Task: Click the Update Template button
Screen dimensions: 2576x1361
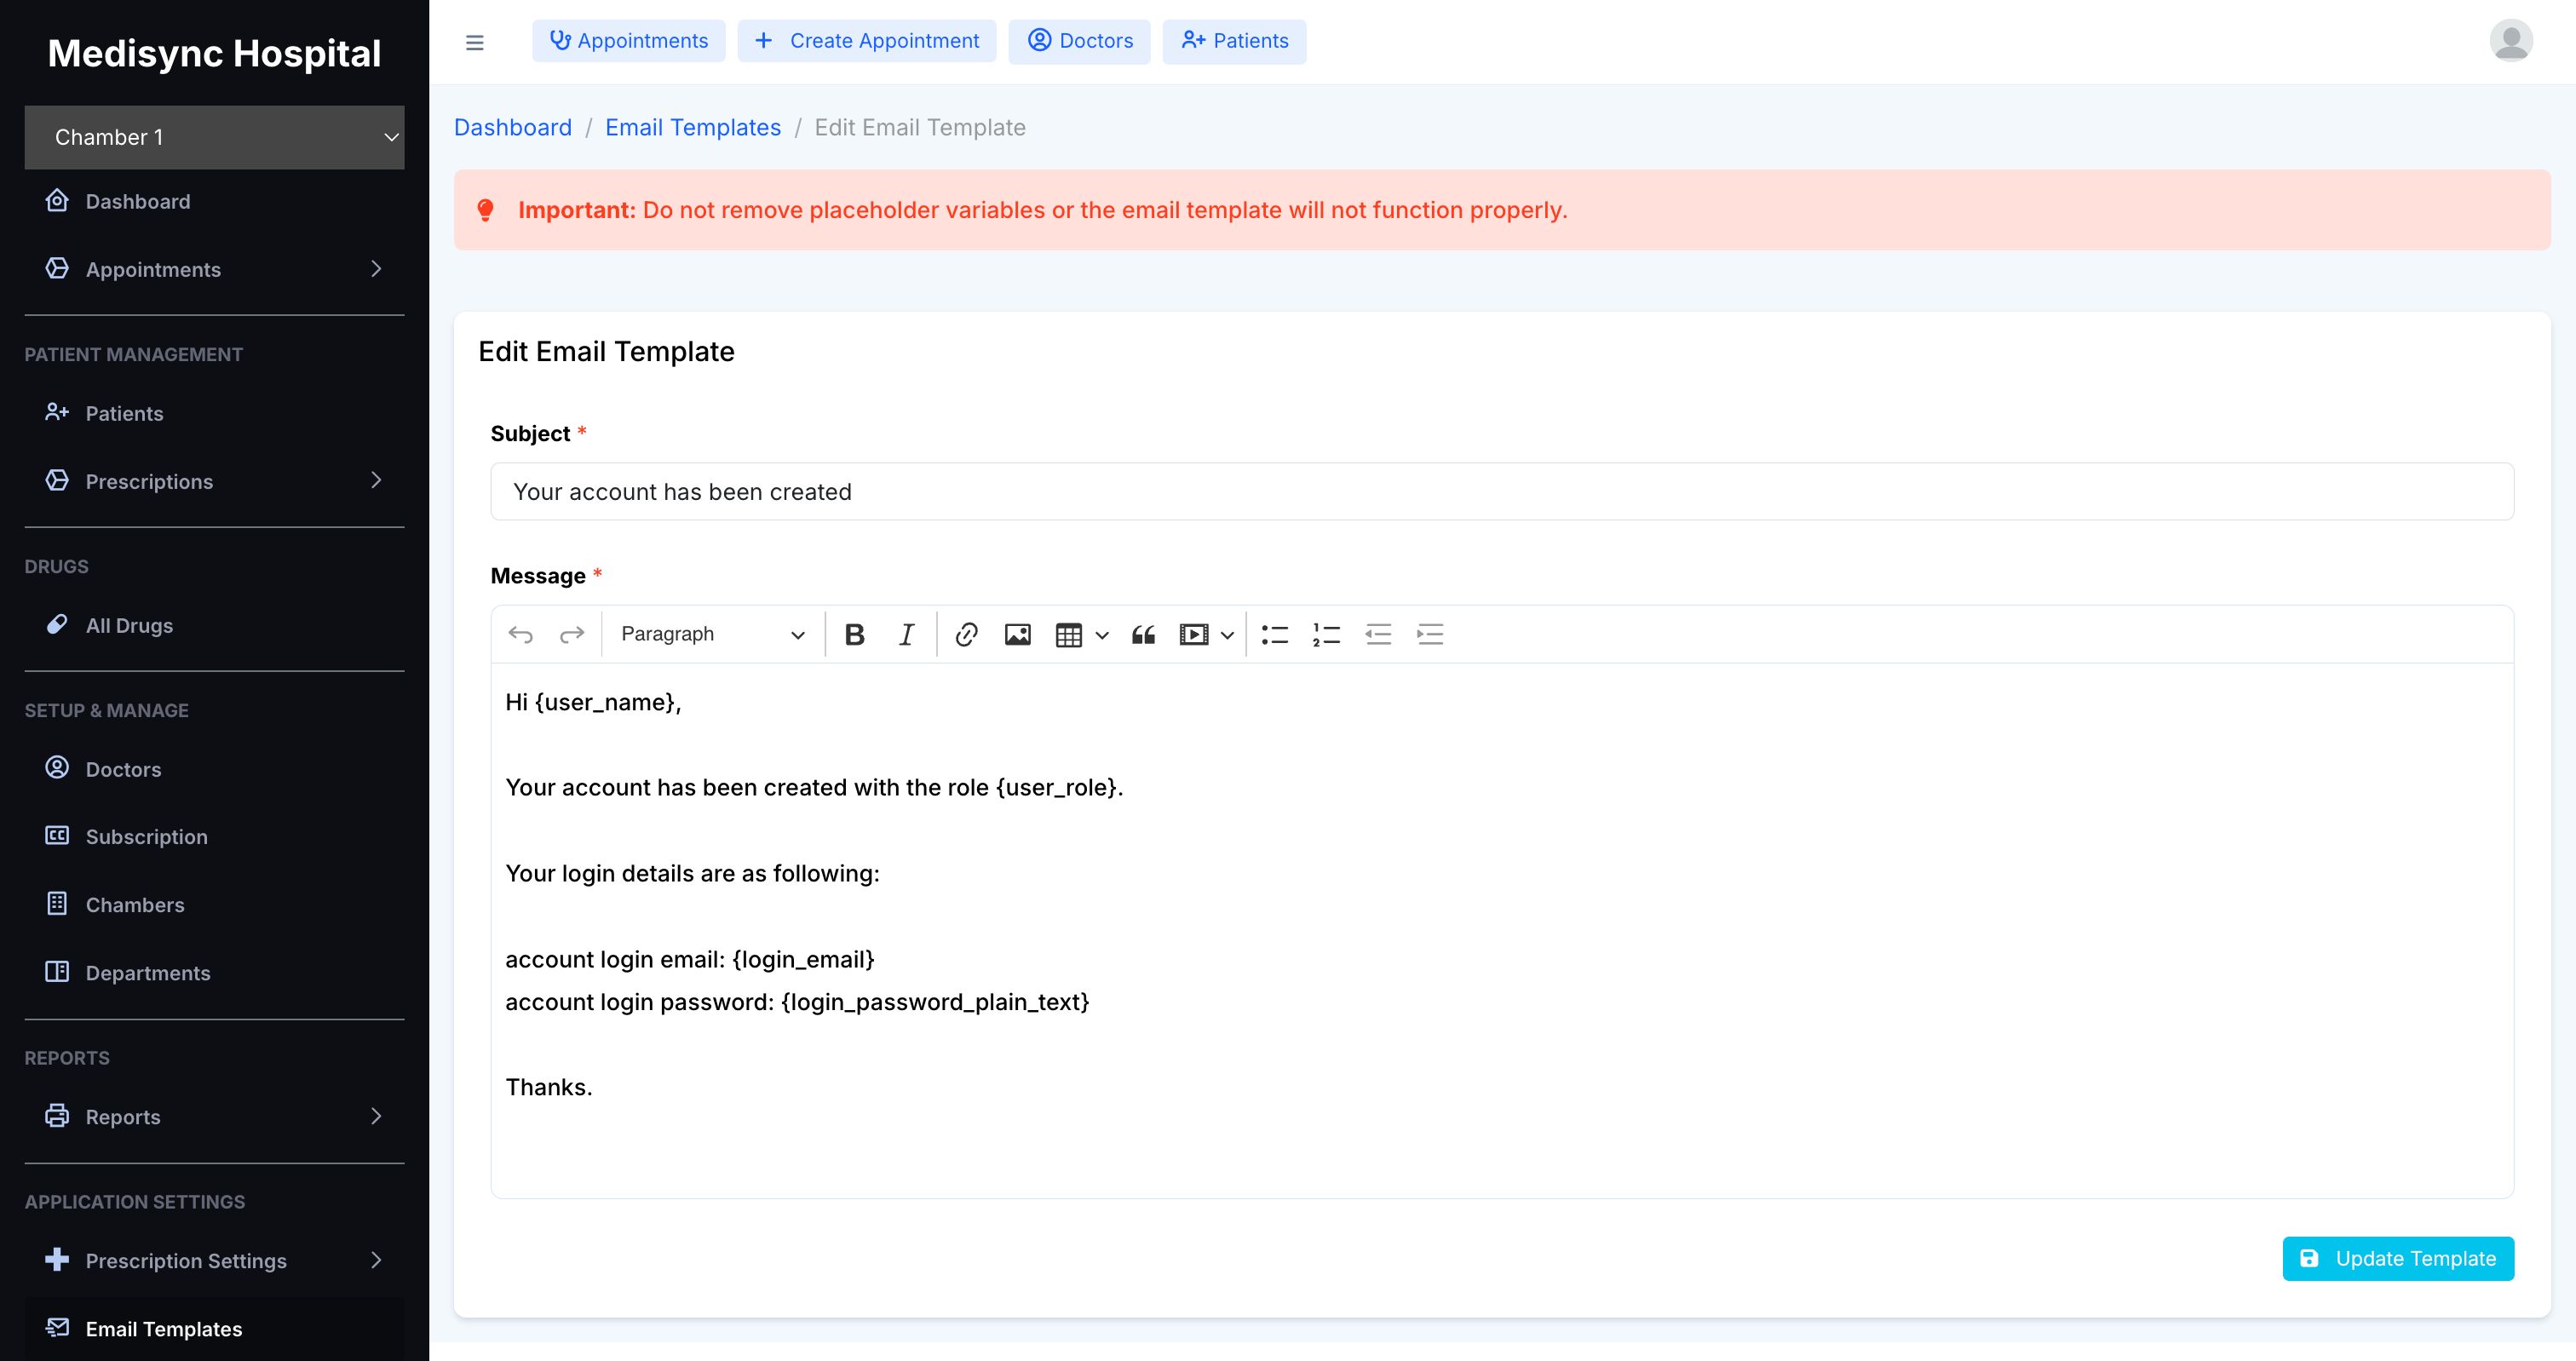Action: pos(2398,1258)
